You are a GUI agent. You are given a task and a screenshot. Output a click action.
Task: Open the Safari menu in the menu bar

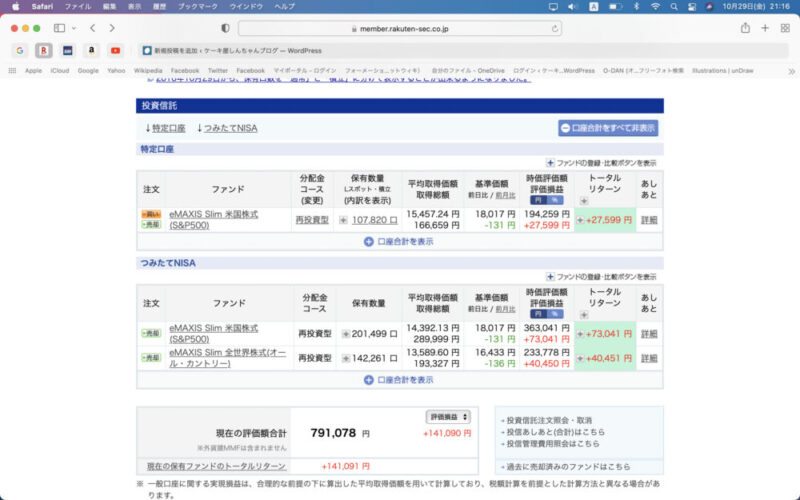[42, 7]
